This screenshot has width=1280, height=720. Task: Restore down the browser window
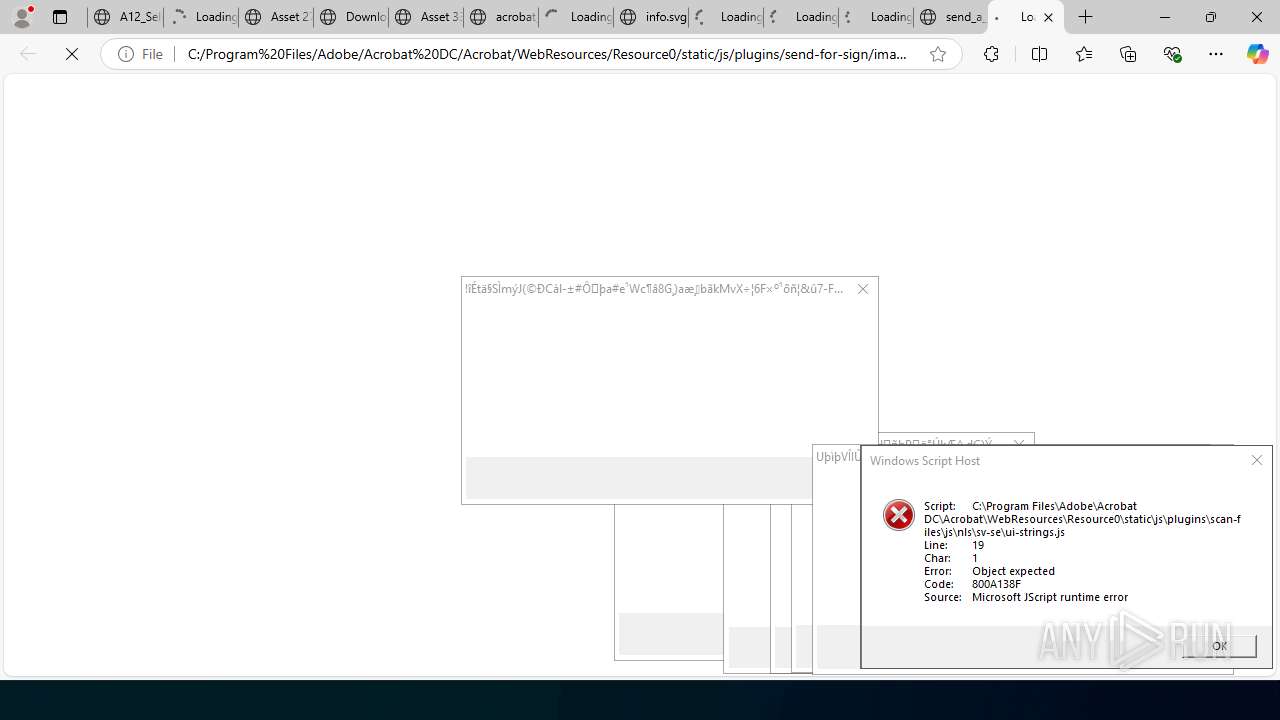[1211, 17]
